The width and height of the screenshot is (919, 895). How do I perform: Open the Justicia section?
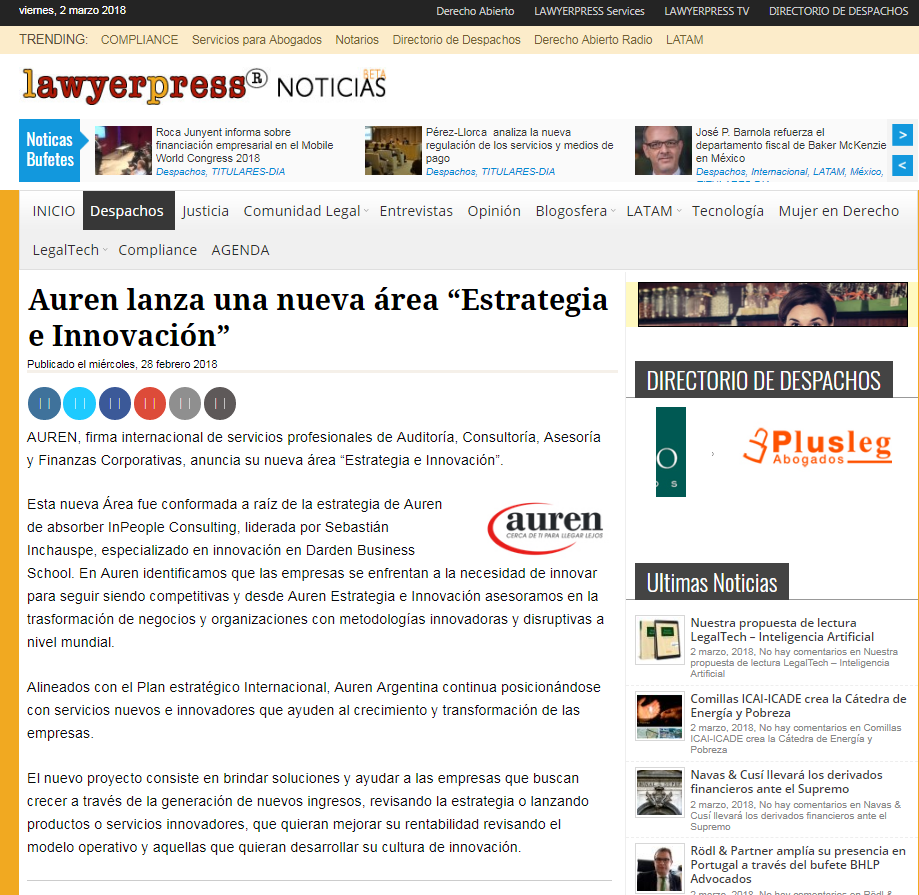pyautogui.click(x=205, y=211)
